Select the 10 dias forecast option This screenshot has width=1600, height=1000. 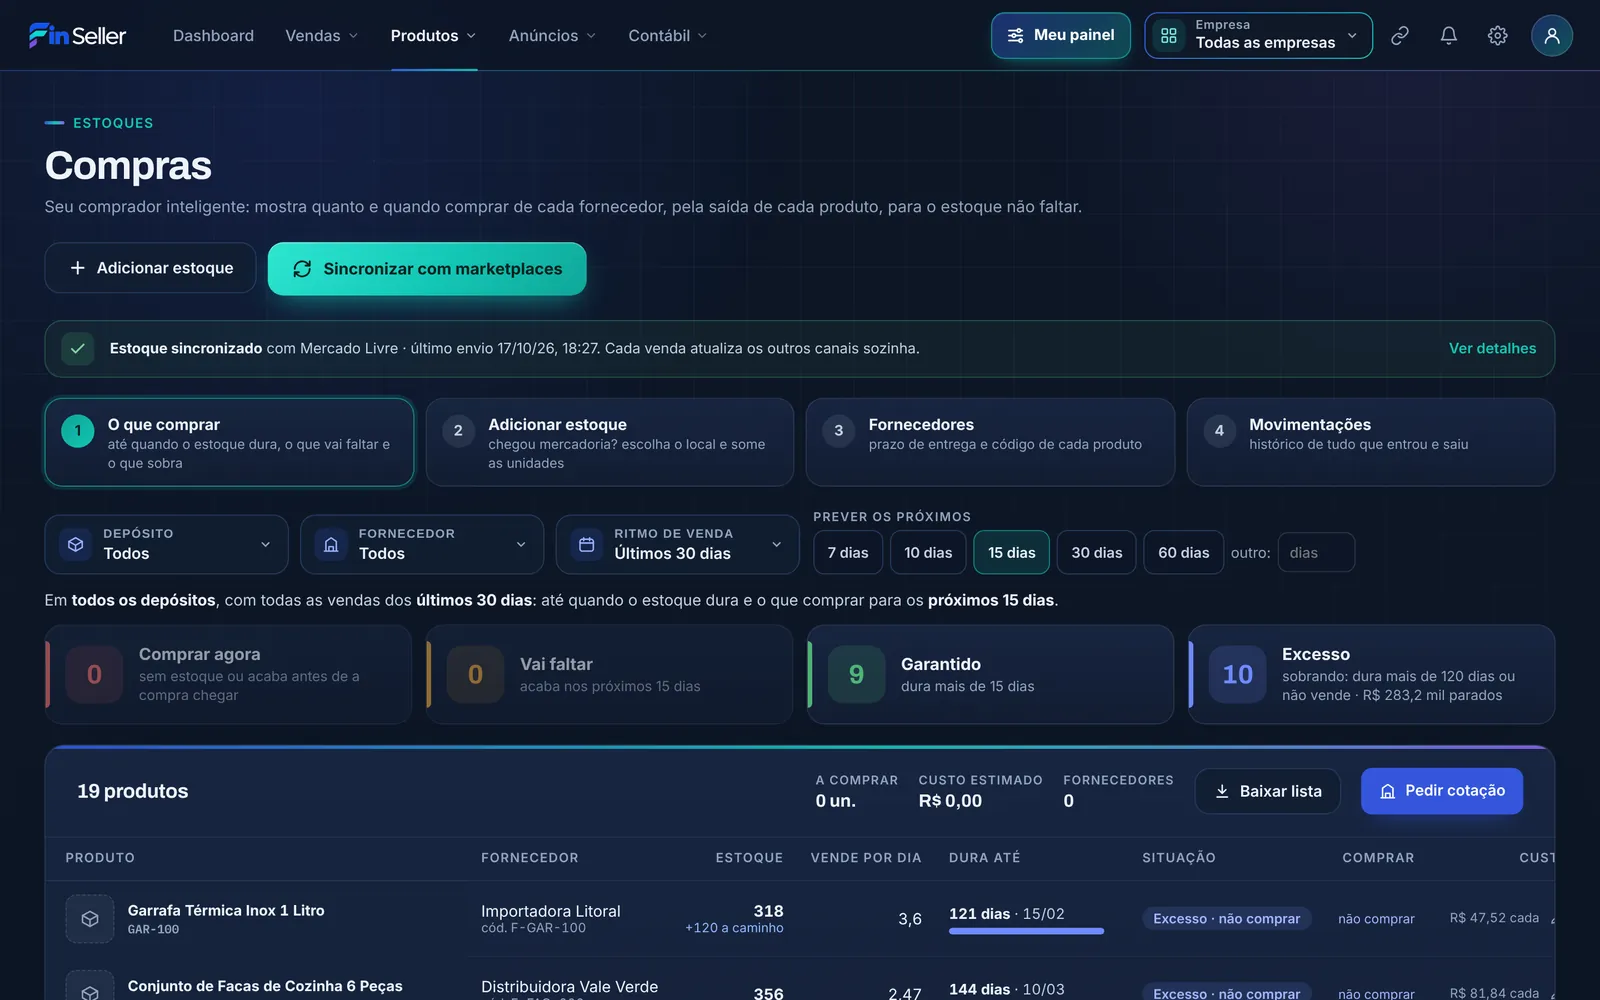point(928,552)
